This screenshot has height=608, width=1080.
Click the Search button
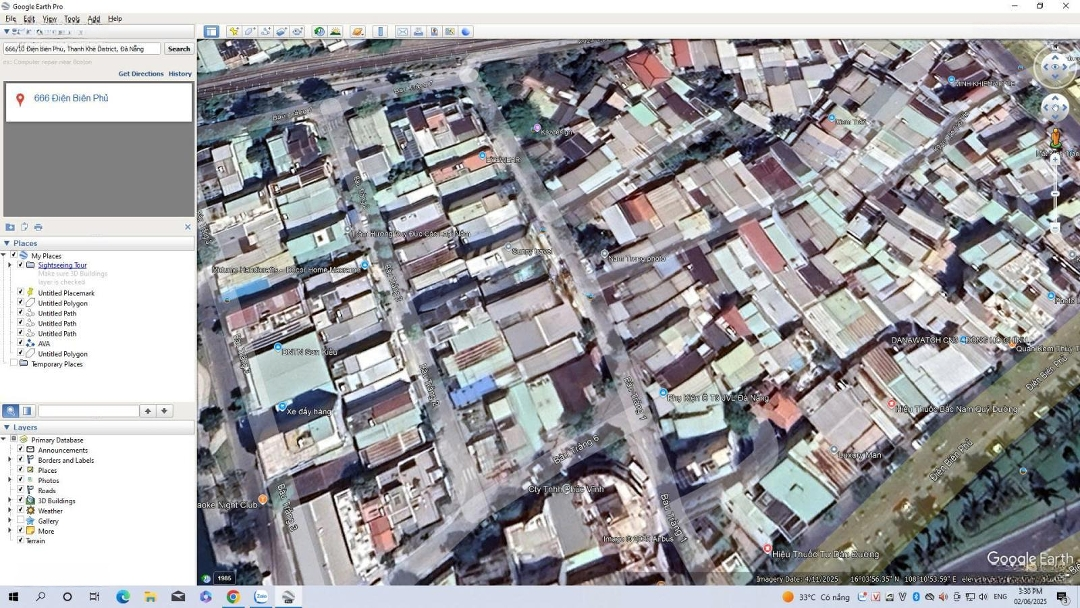click(179, 48)
